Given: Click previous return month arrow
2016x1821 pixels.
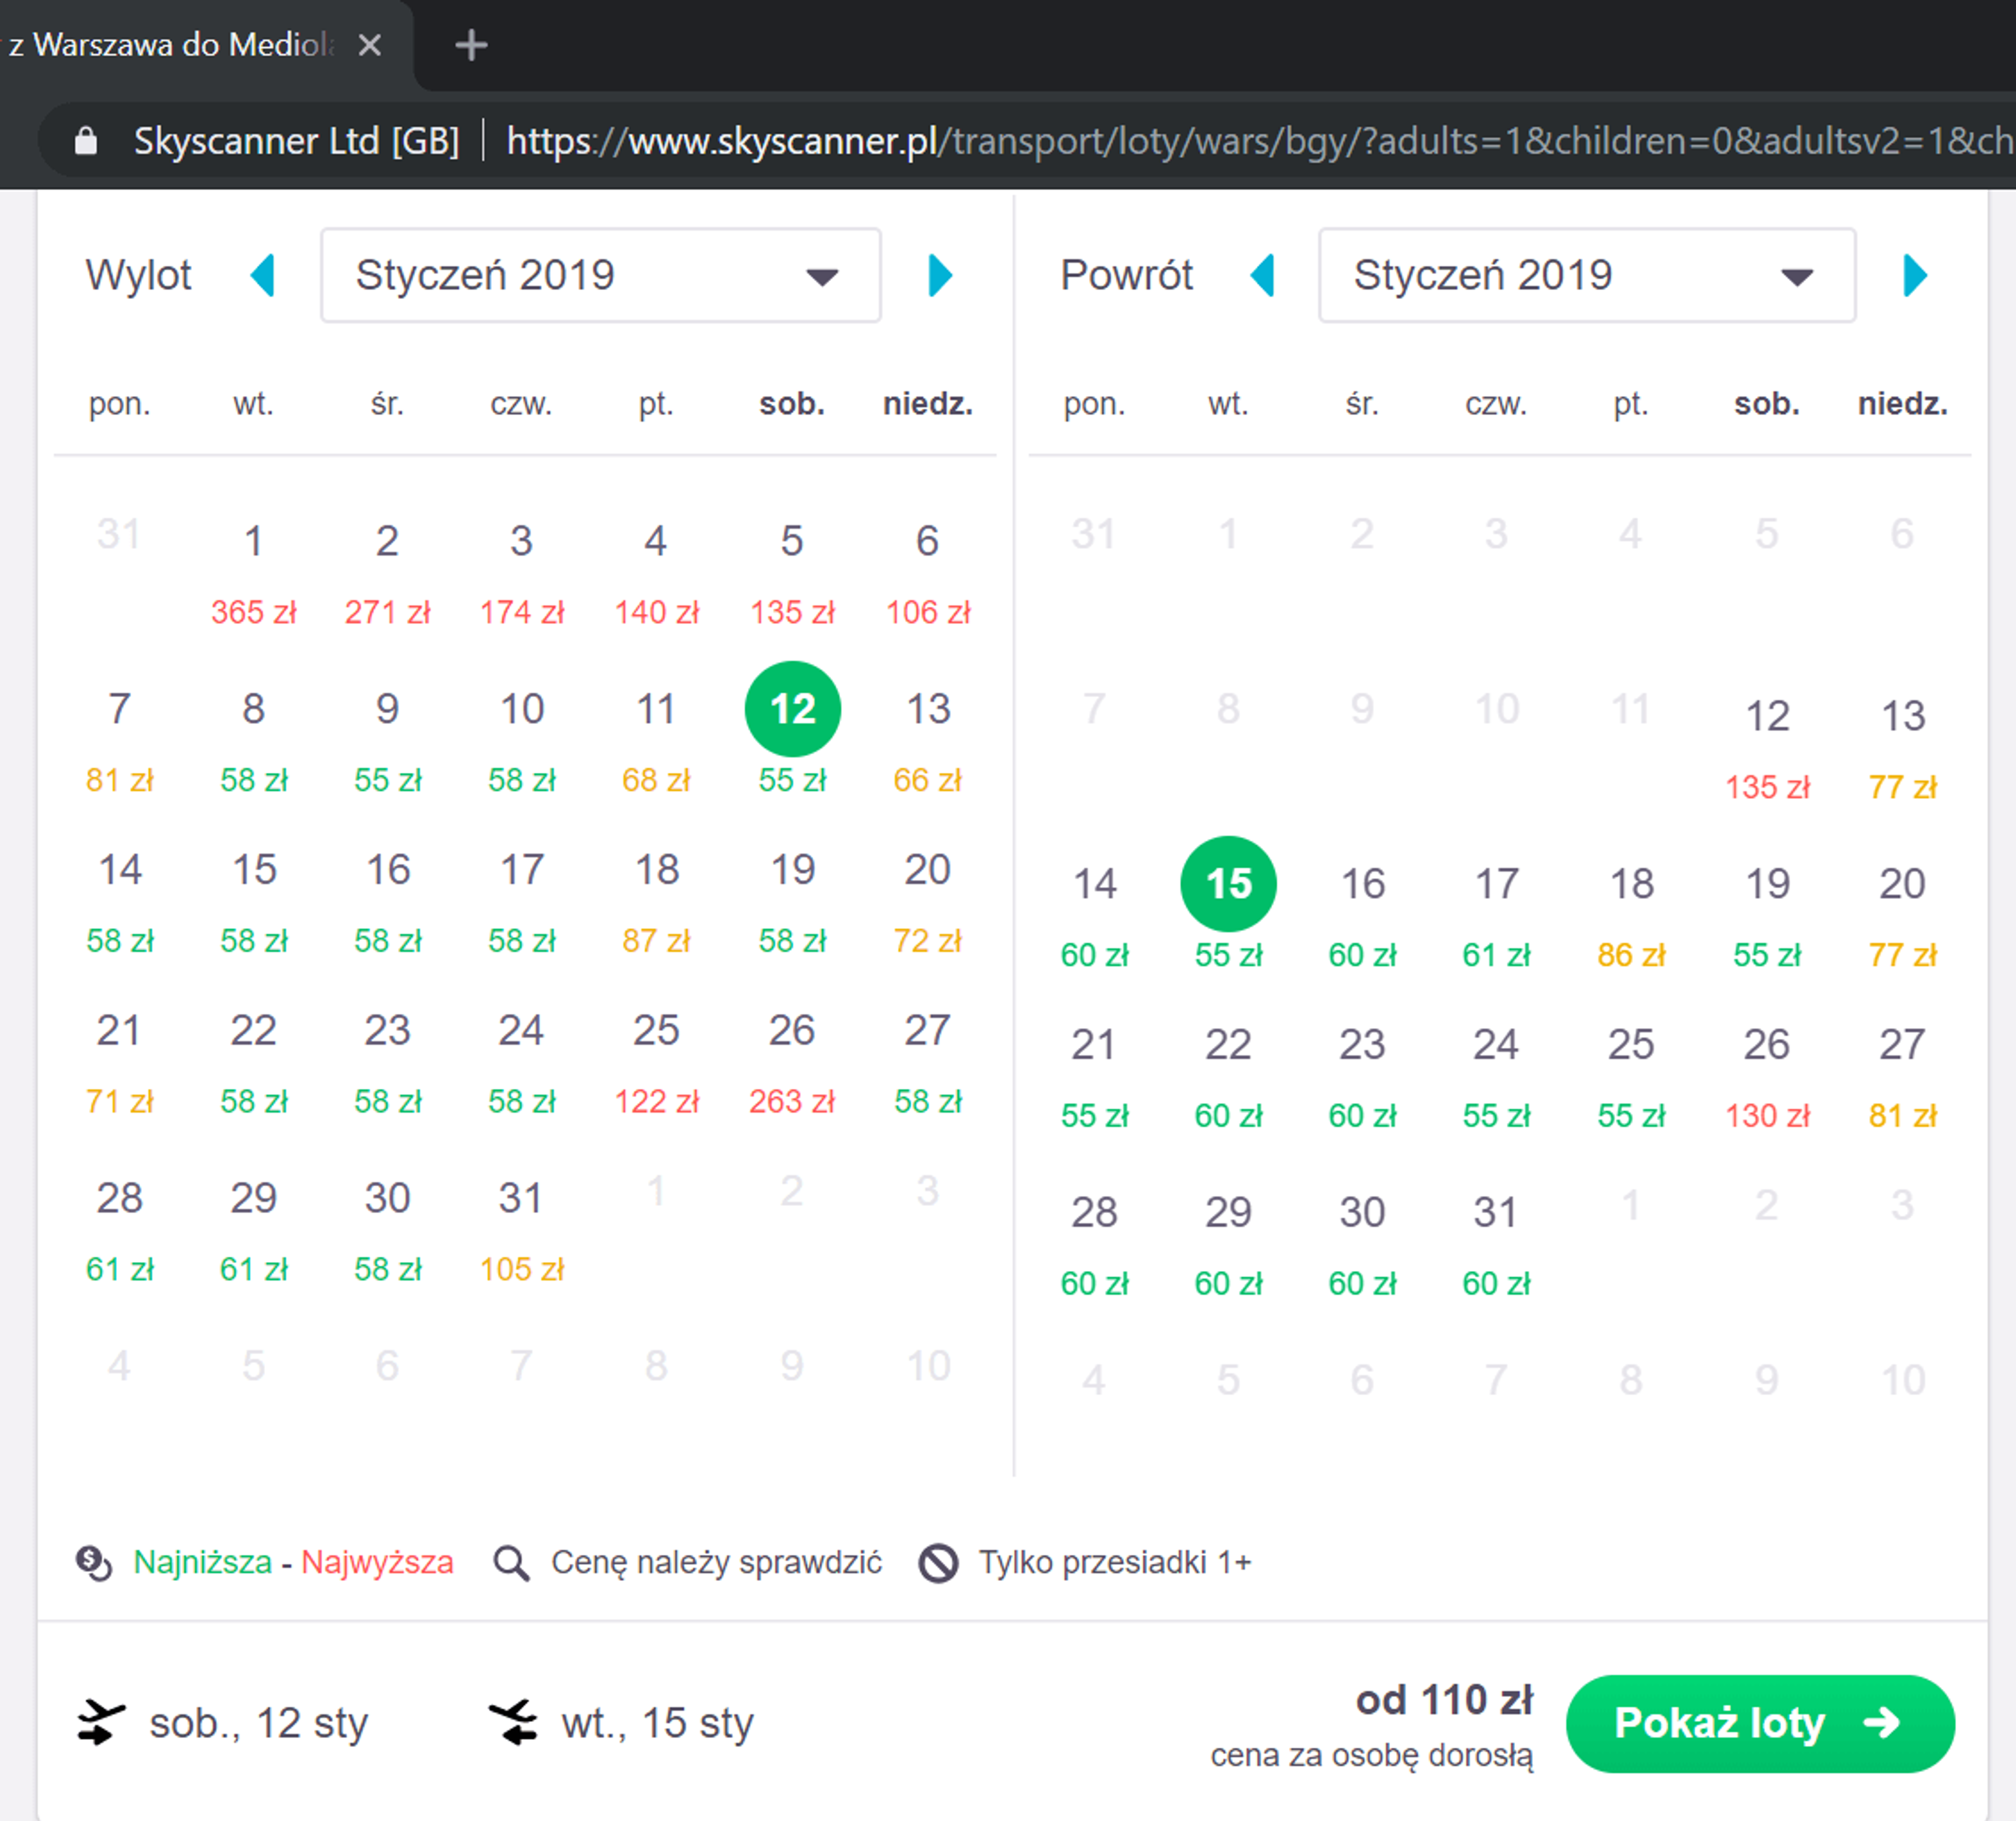Looking at the screenshot, I should (x=1263, y=275).
